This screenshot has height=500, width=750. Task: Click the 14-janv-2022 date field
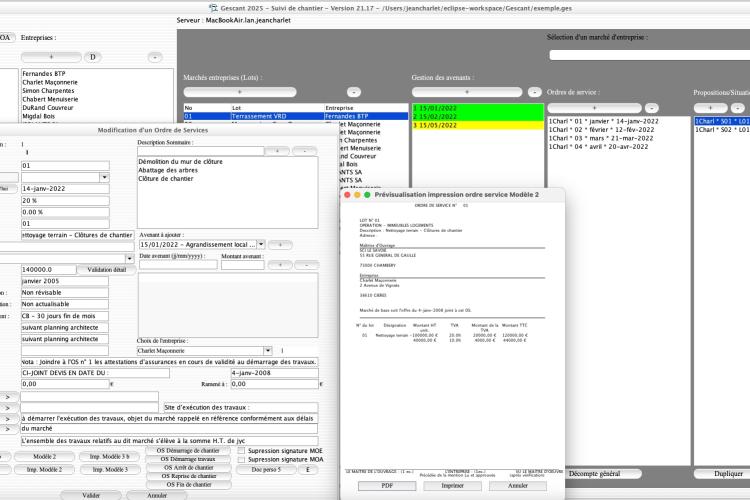point(65,189)
